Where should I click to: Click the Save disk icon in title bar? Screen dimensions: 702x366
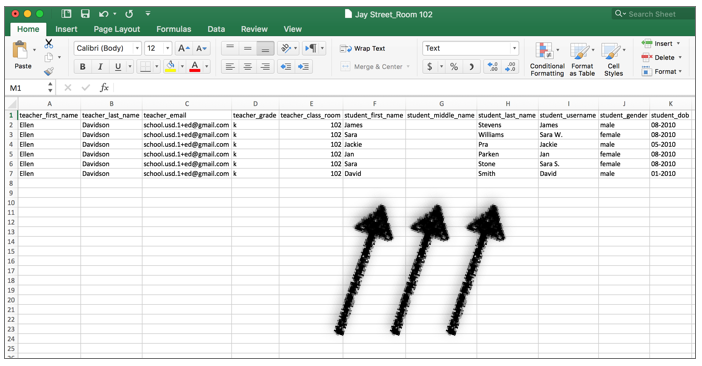pyautogui.click(x=85, y=14)
